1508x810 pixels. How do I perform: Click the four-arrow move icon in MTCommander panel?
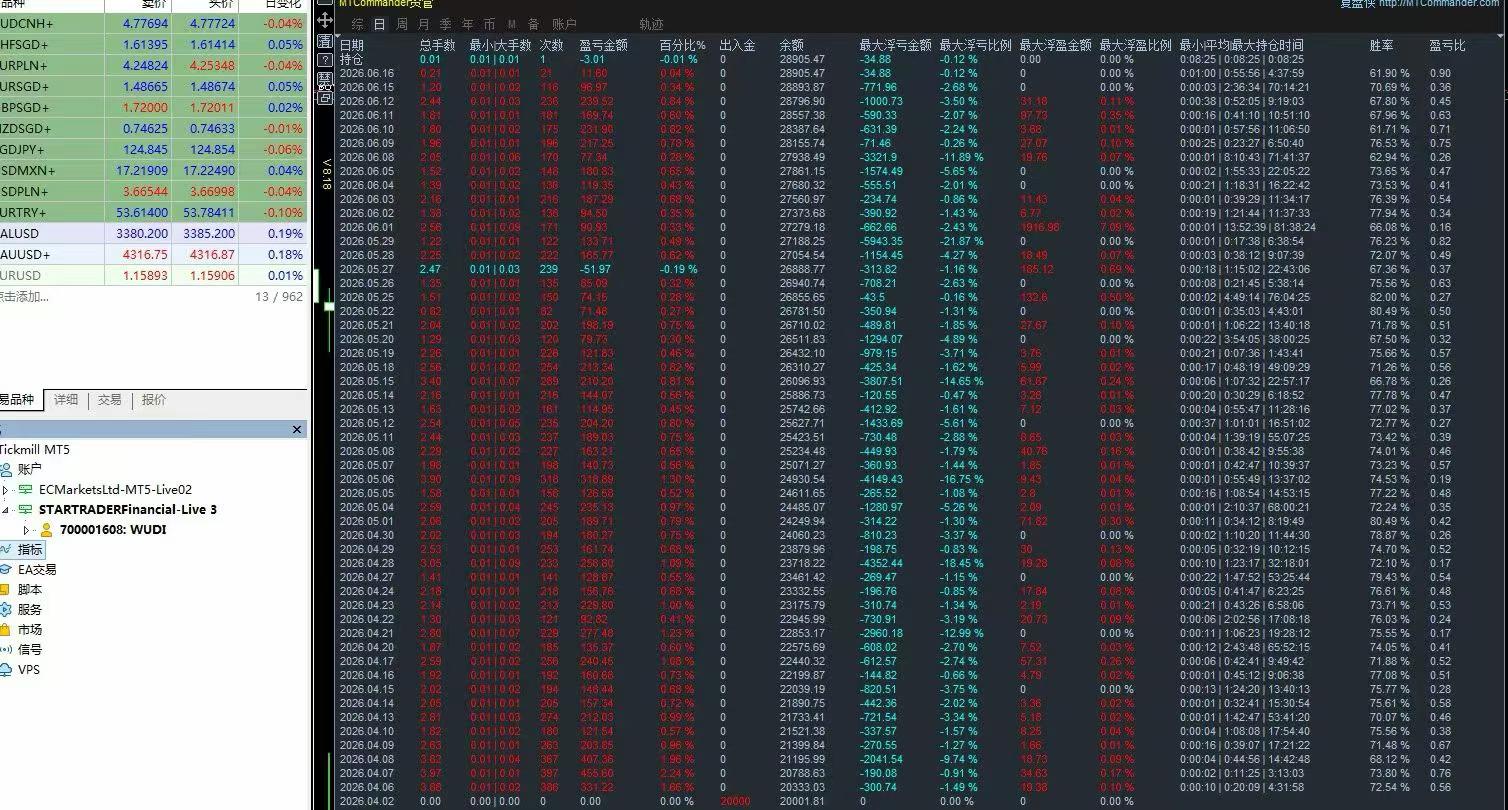325,20
